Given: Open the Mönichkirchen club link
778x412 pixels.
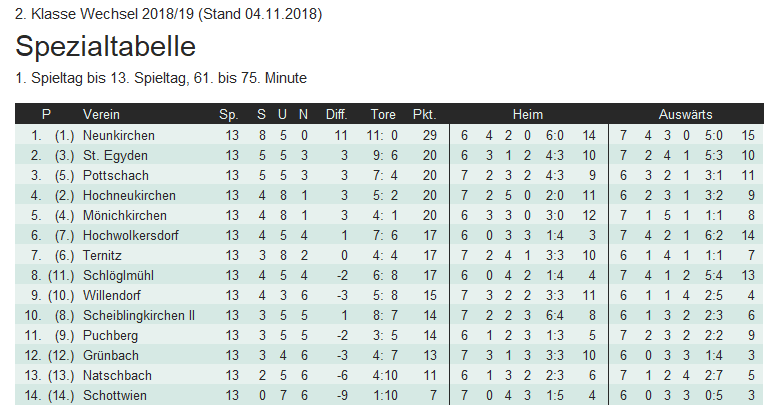Looking at the screenshot, I should coord(119,215).
